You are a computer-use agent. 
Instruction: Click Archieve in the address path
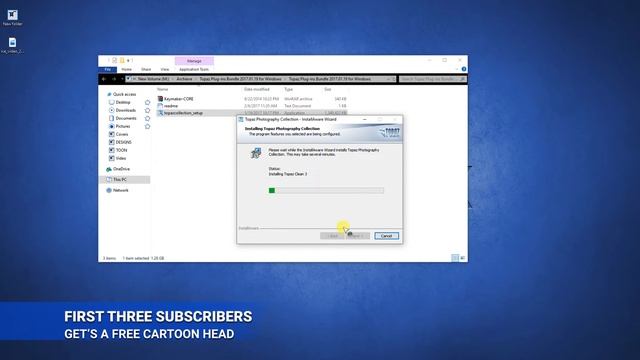coord(184,79)
